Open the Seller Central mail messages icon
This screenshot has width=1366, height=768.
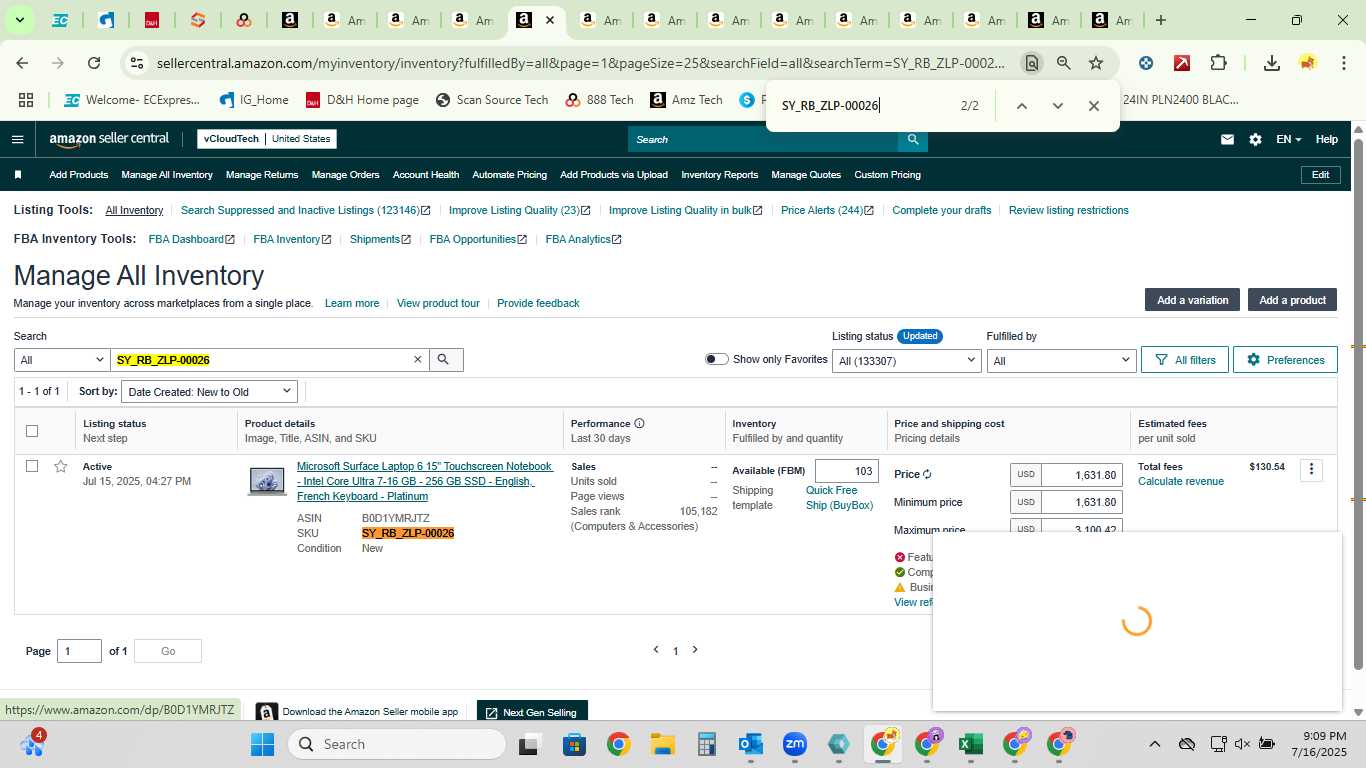[1227, 139]
